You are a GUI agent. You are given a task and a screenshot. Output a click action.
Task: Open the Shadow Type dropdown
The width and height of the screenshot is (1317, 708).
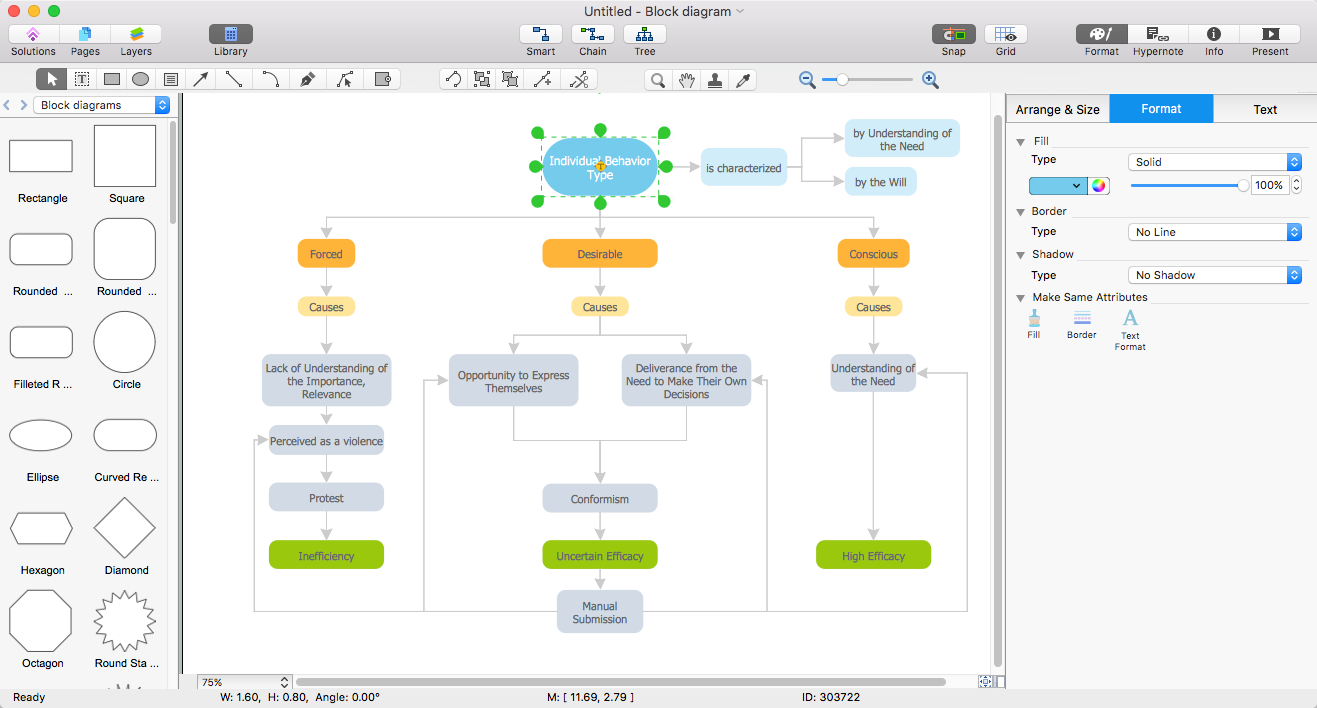point(1215,275)
